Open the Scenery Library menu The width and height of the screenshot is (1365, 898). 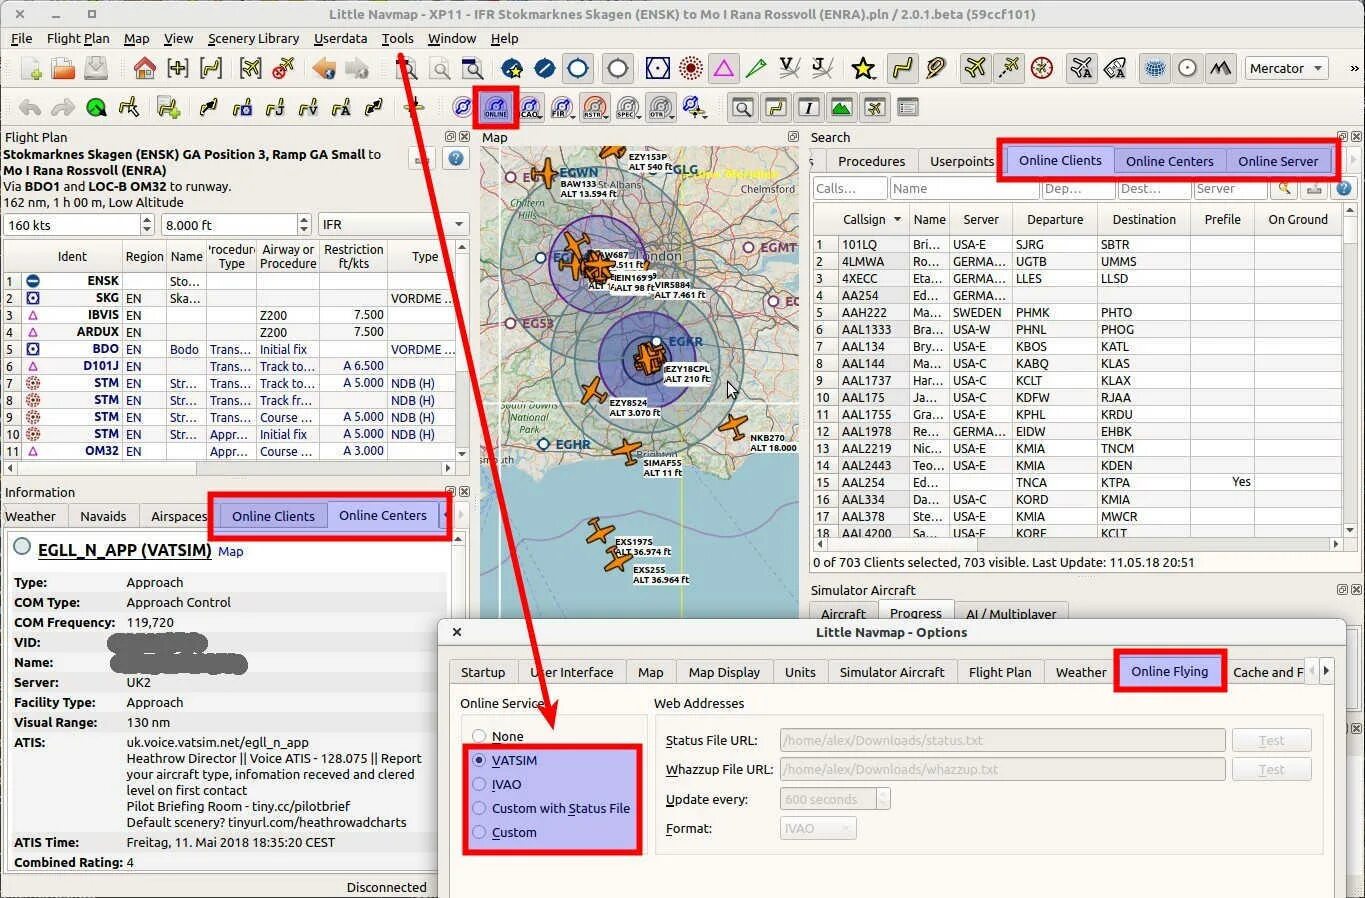(253, 38)
